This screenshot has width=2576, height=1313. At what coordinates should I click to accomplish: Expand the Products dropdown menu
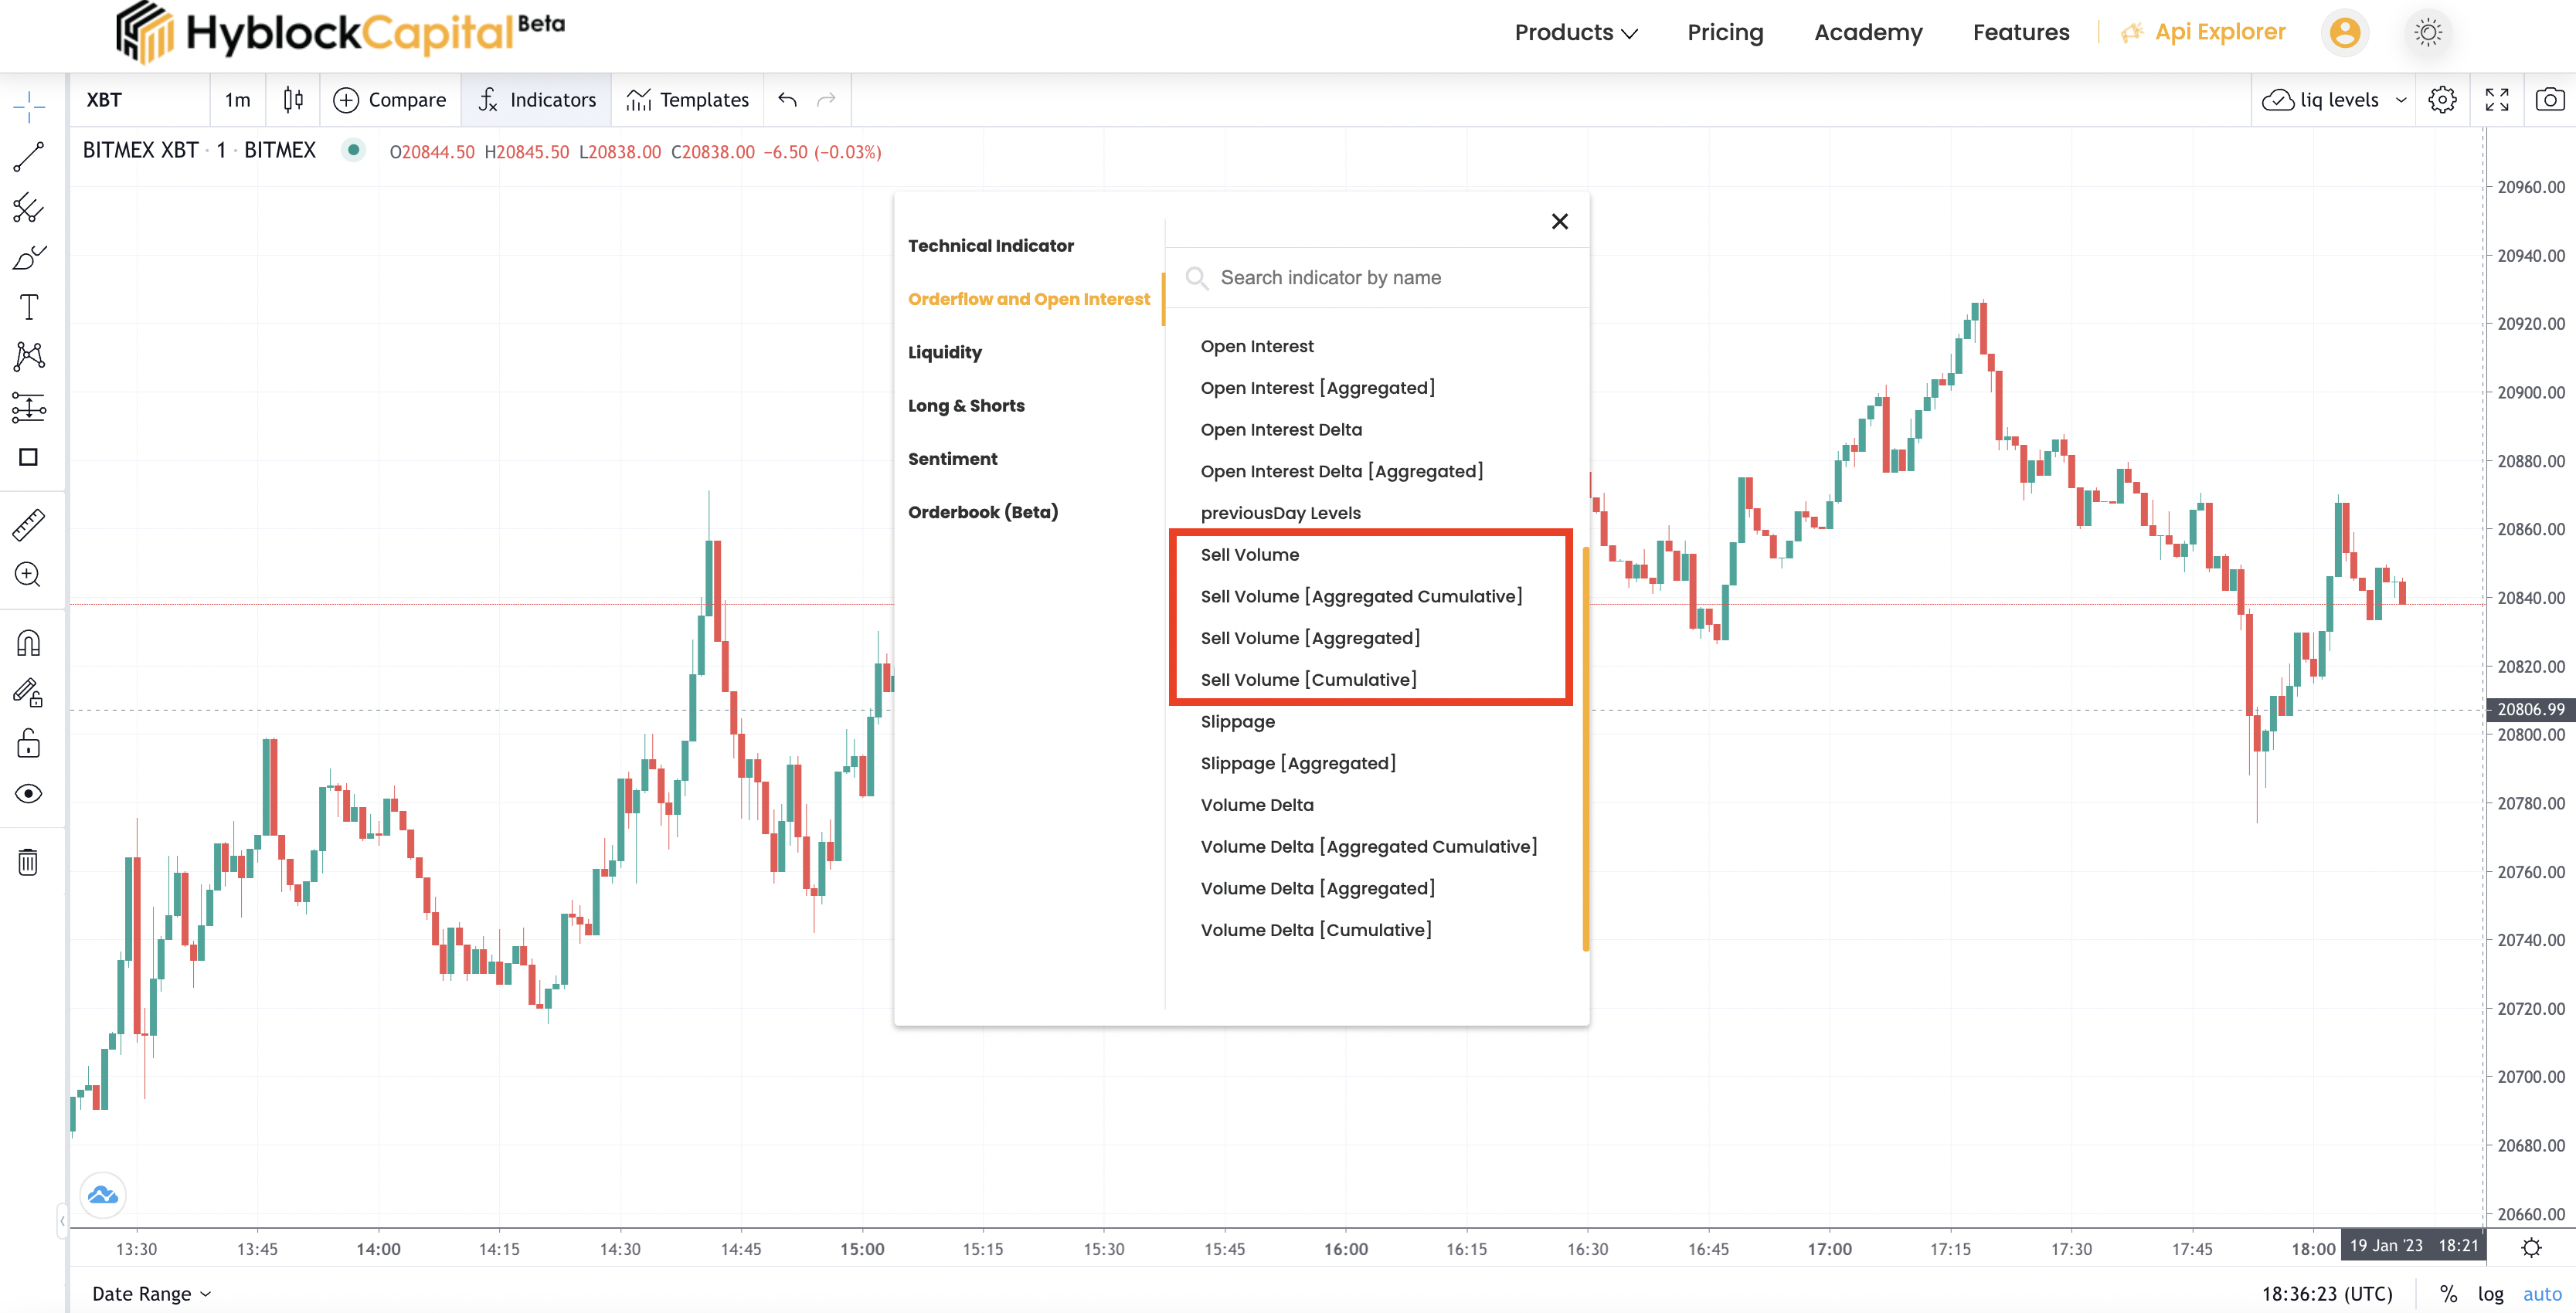(x=1575, y=33)
